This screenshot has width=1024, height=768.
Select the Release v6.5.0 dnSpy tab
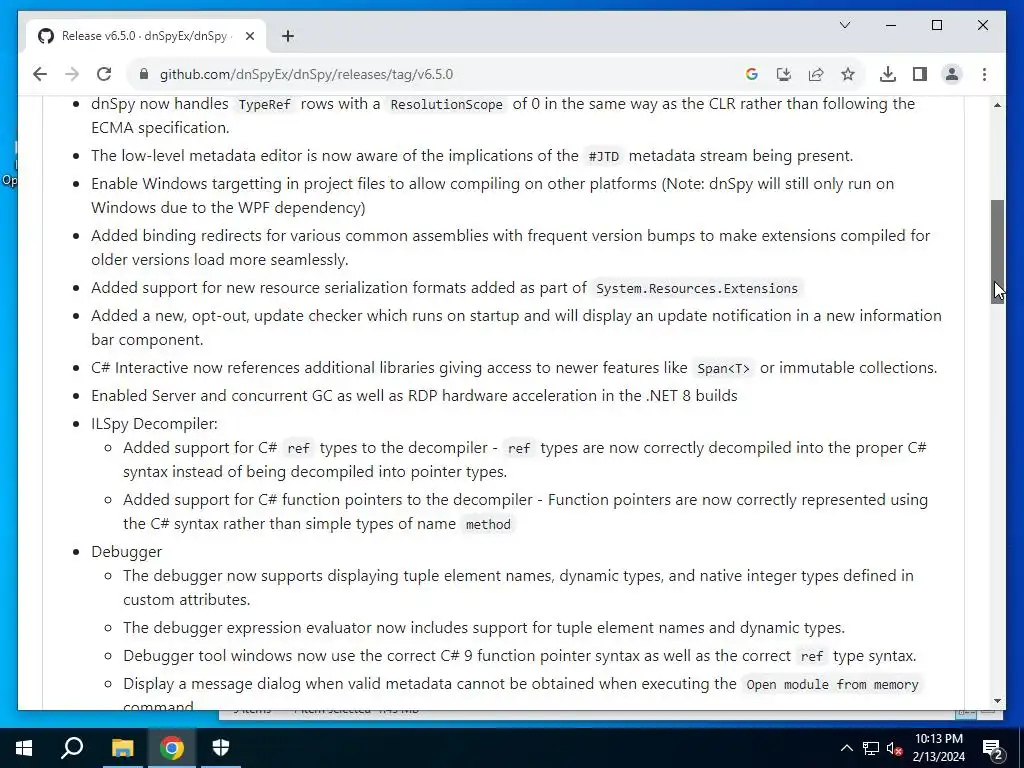[x=144, y=37]
